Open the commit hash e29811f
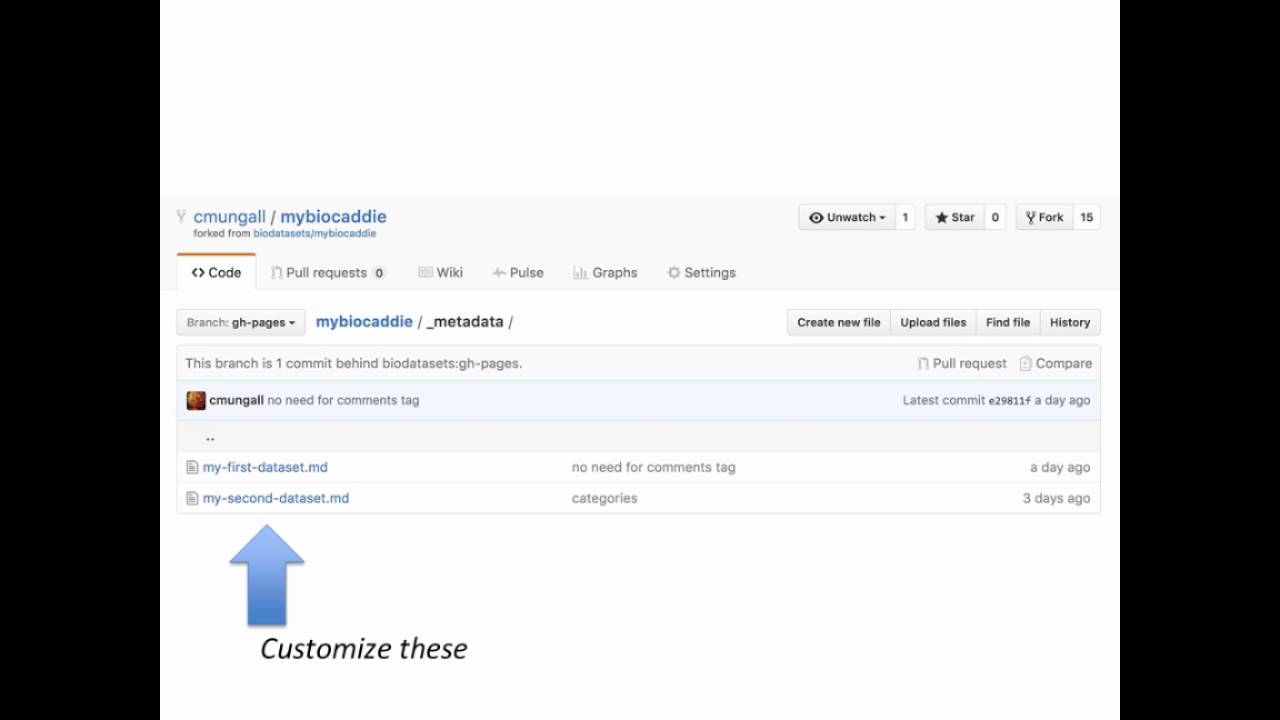This screenshot has height=720, width=1280. (x=1009, y=401)
